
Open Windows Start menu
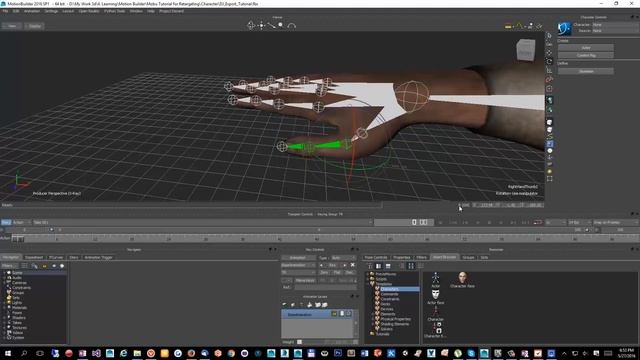point(7,353)
